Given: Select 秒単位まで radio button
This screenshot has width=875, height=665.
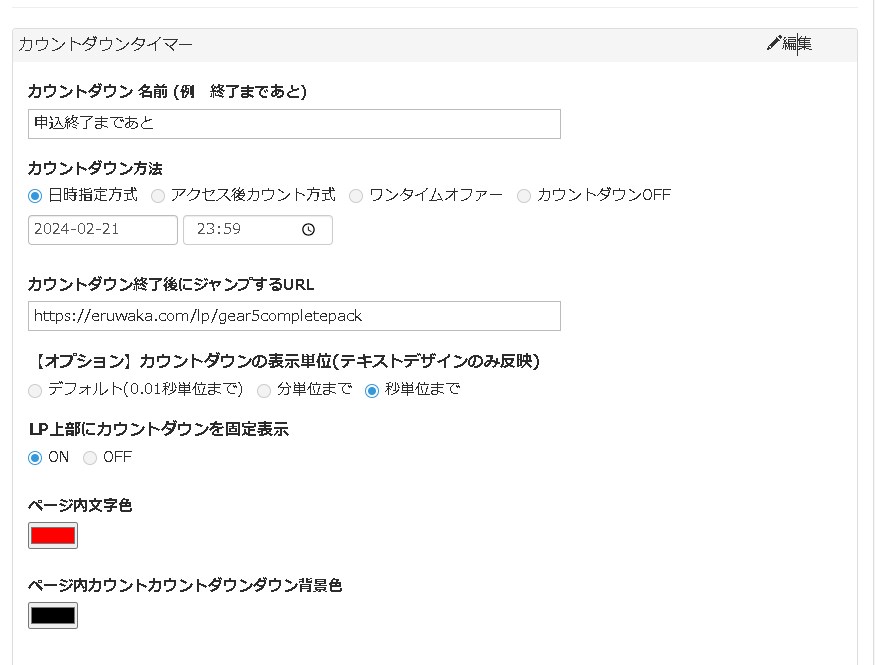Looking at the screenshot, I should click(x=372, y=391).
